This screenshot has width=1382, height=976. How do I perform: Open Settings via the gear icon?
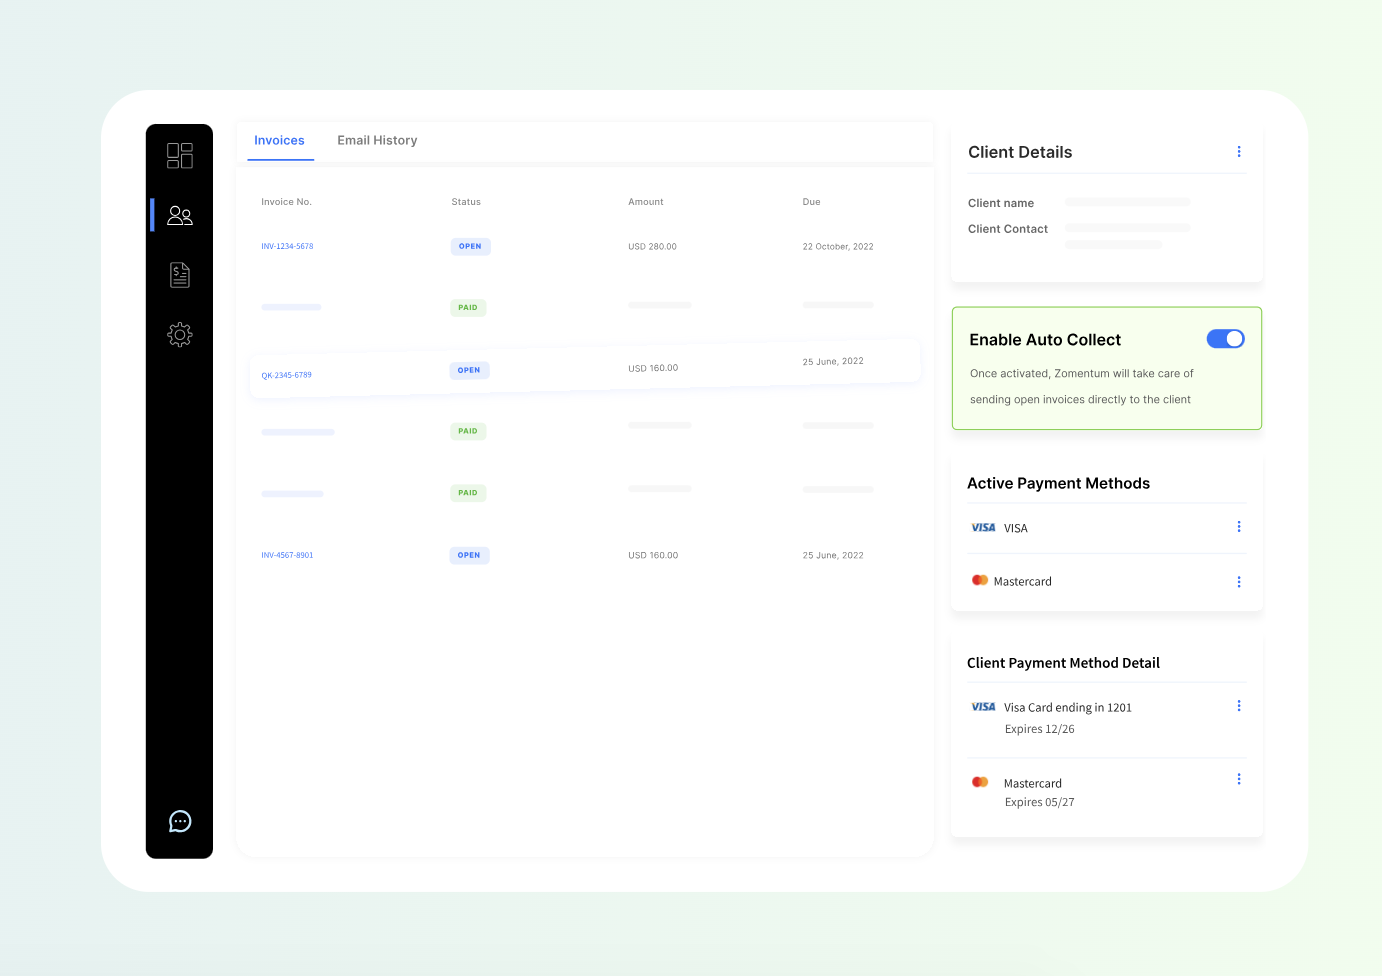point(179,334)
